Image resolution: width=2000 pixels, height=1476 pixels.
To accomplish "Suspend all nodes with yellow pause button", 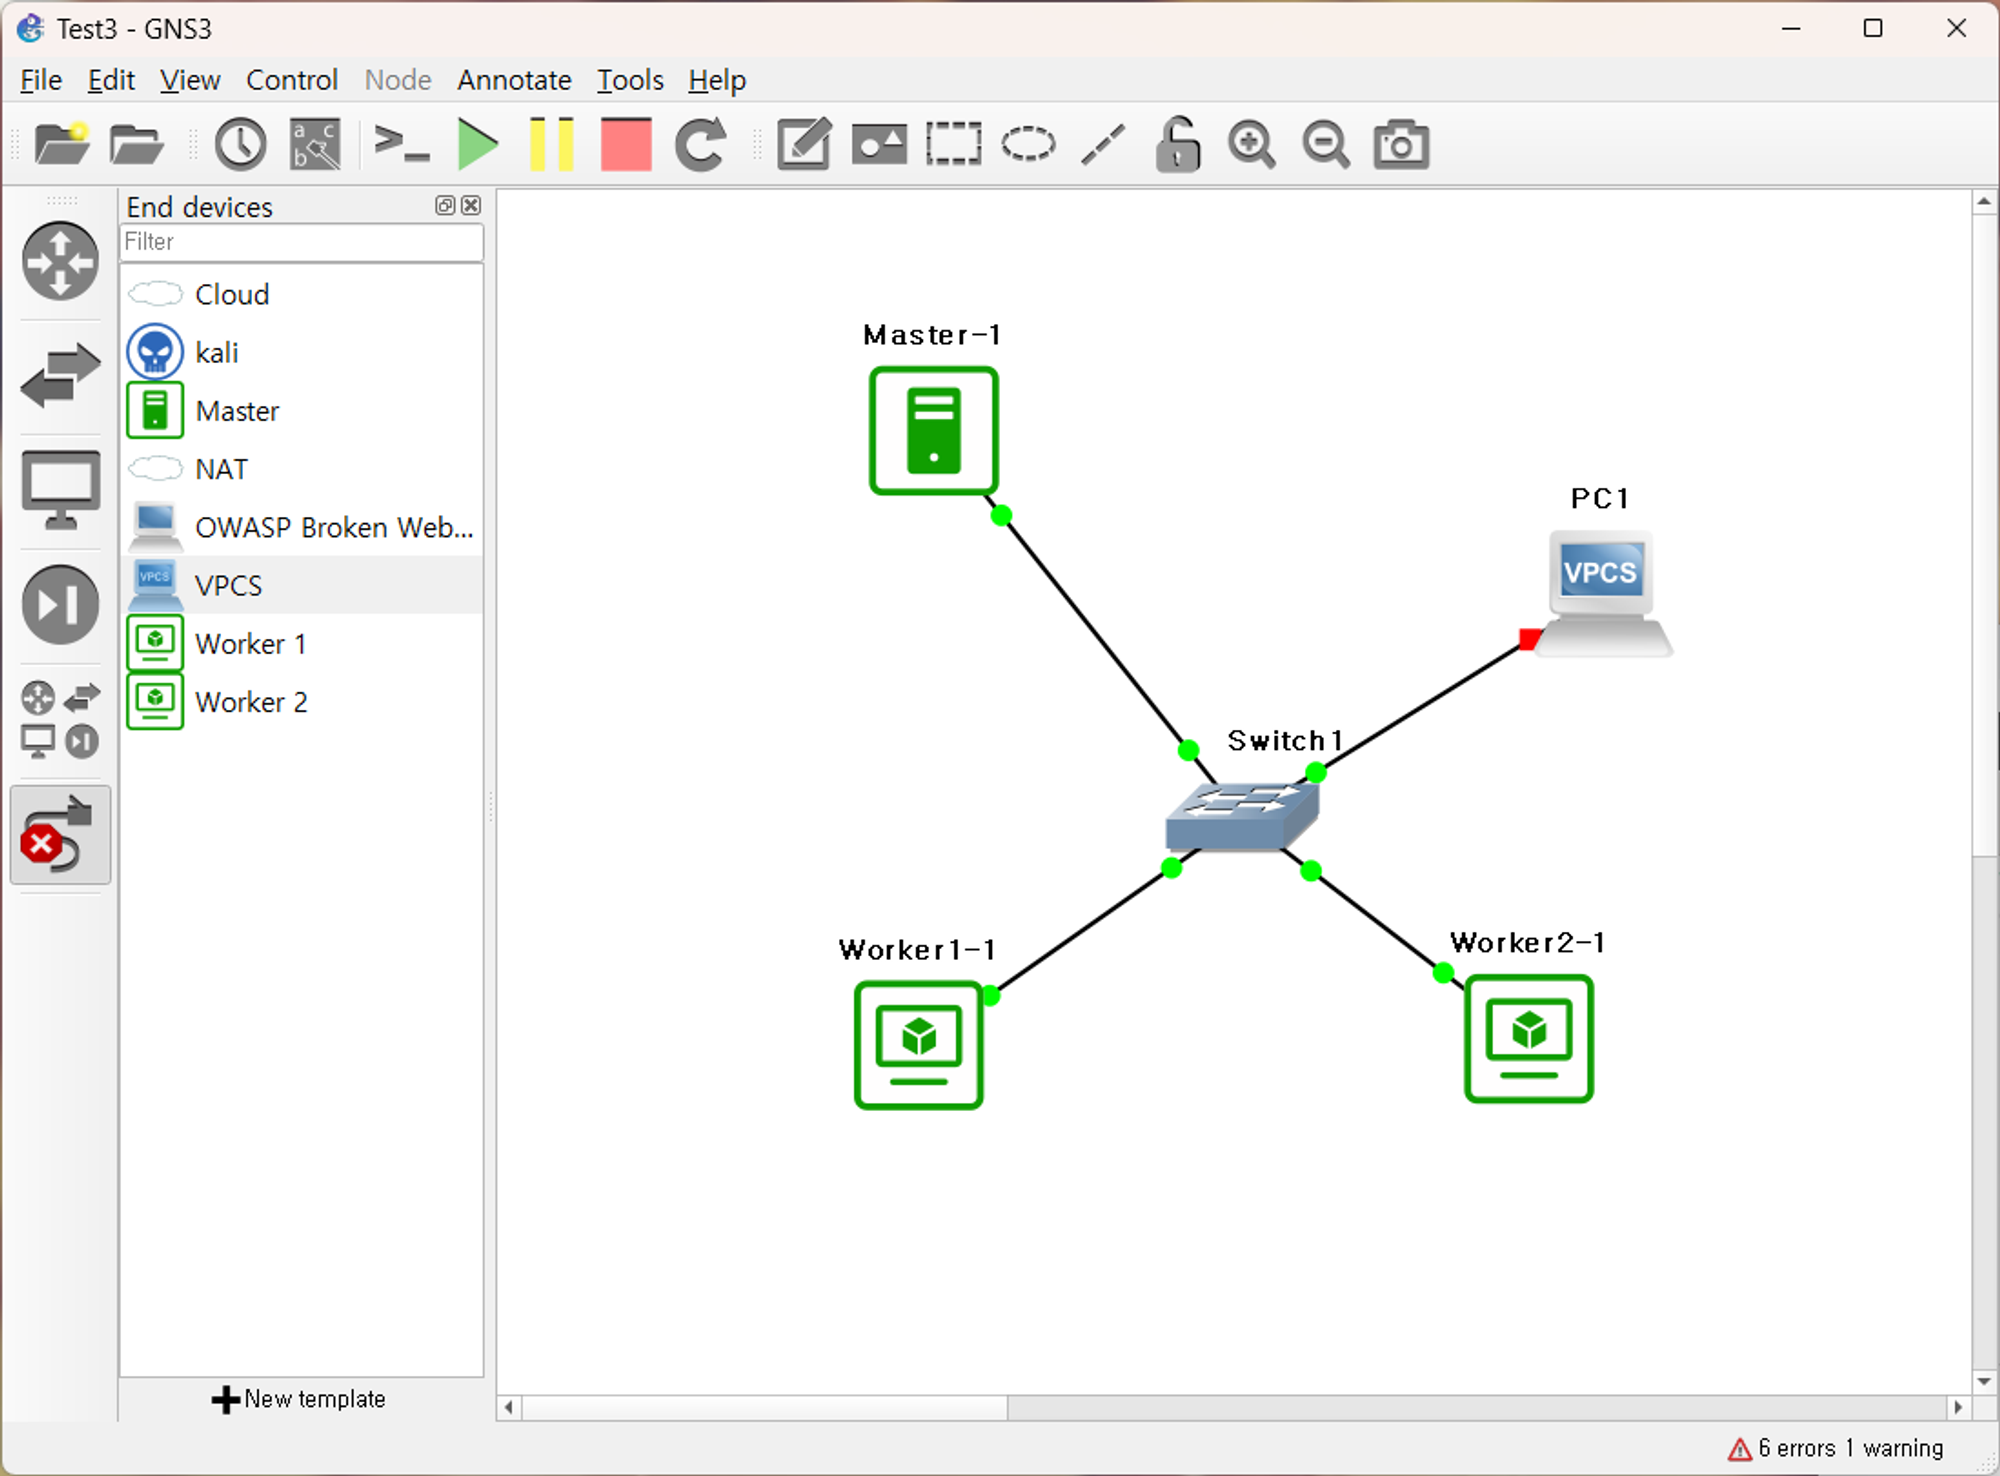I will pyautogui.click(x=551, y=144).
